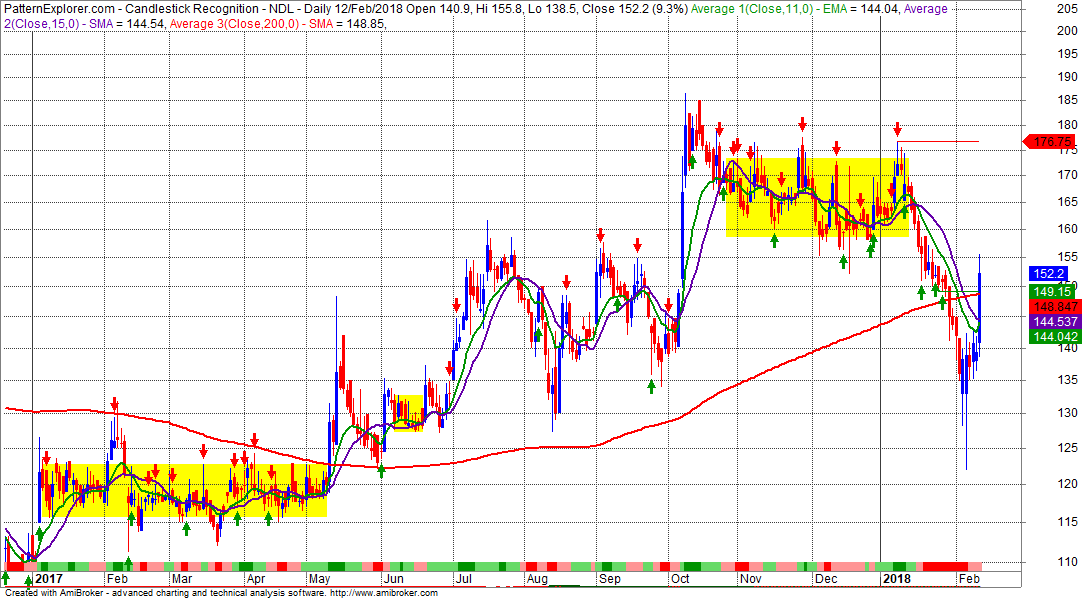Select the Apr month label

256,579
